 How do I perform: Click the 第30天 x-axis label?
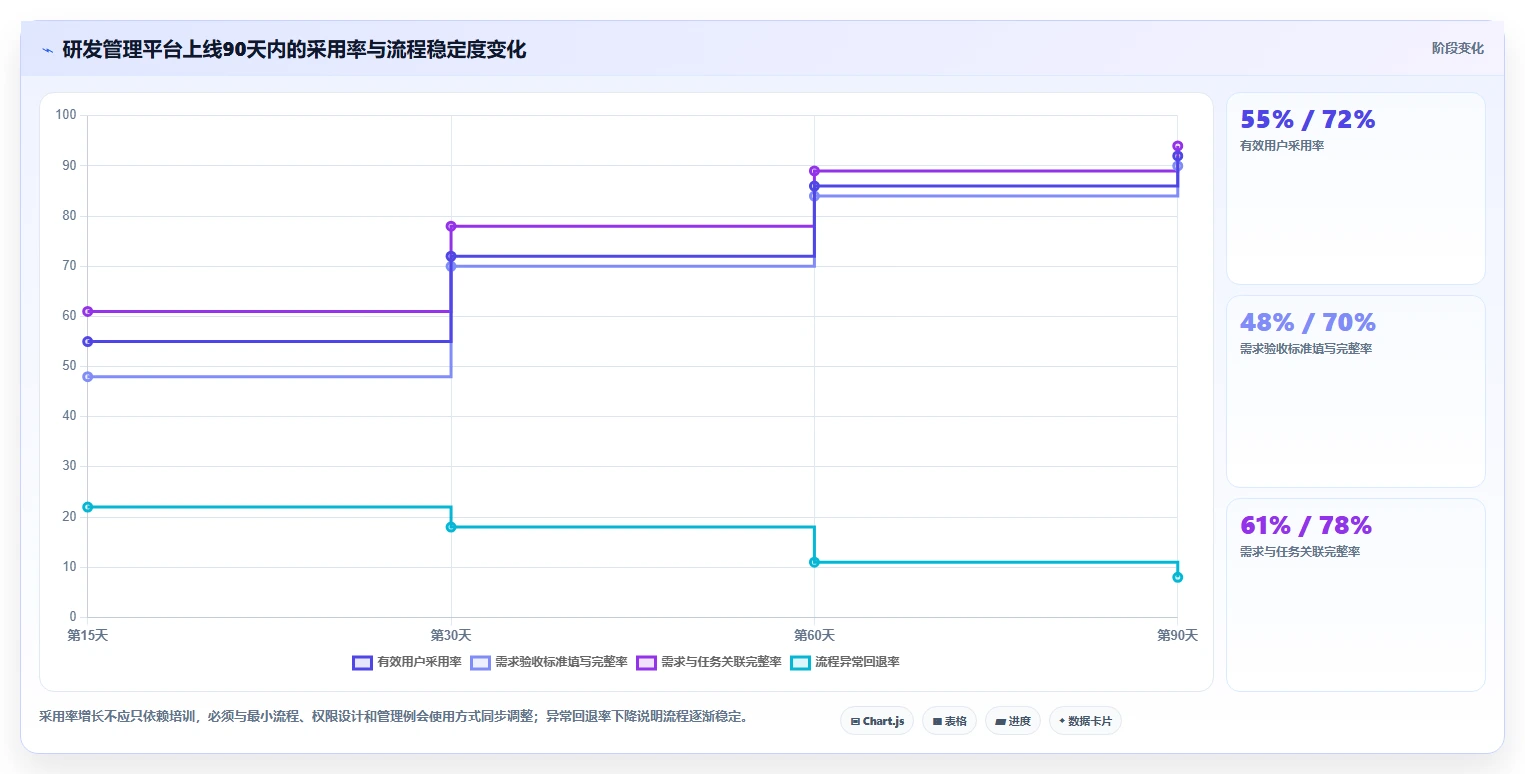[451, 635]
